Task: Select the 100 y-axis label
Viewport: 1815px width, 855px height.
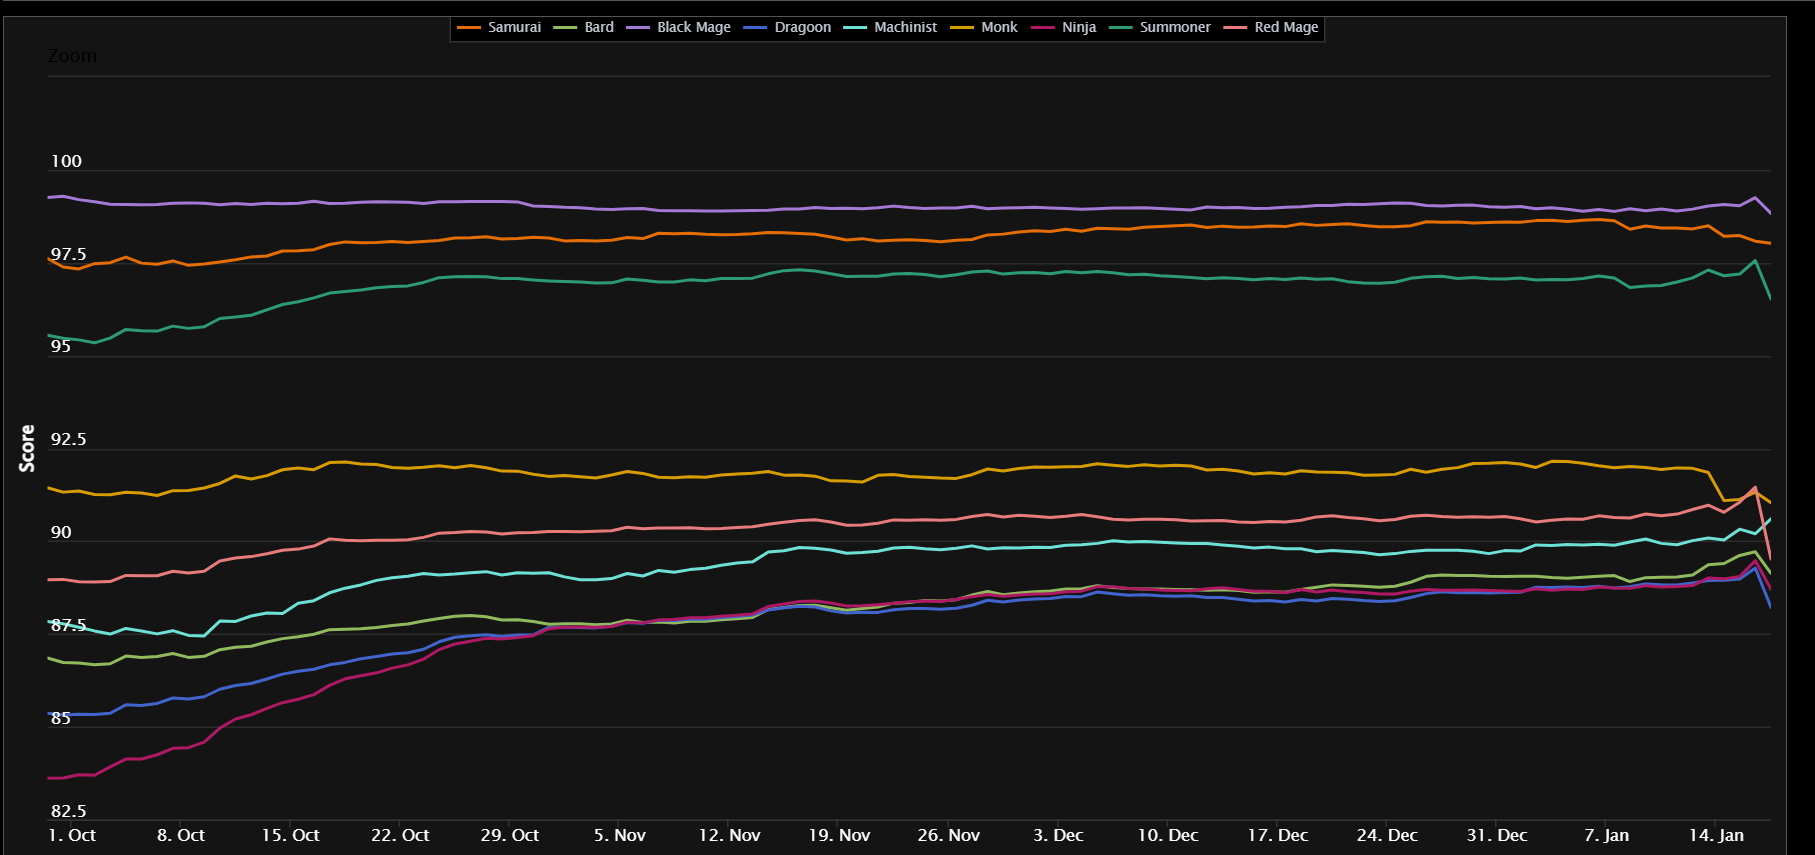Action: (x=66, y=161)
